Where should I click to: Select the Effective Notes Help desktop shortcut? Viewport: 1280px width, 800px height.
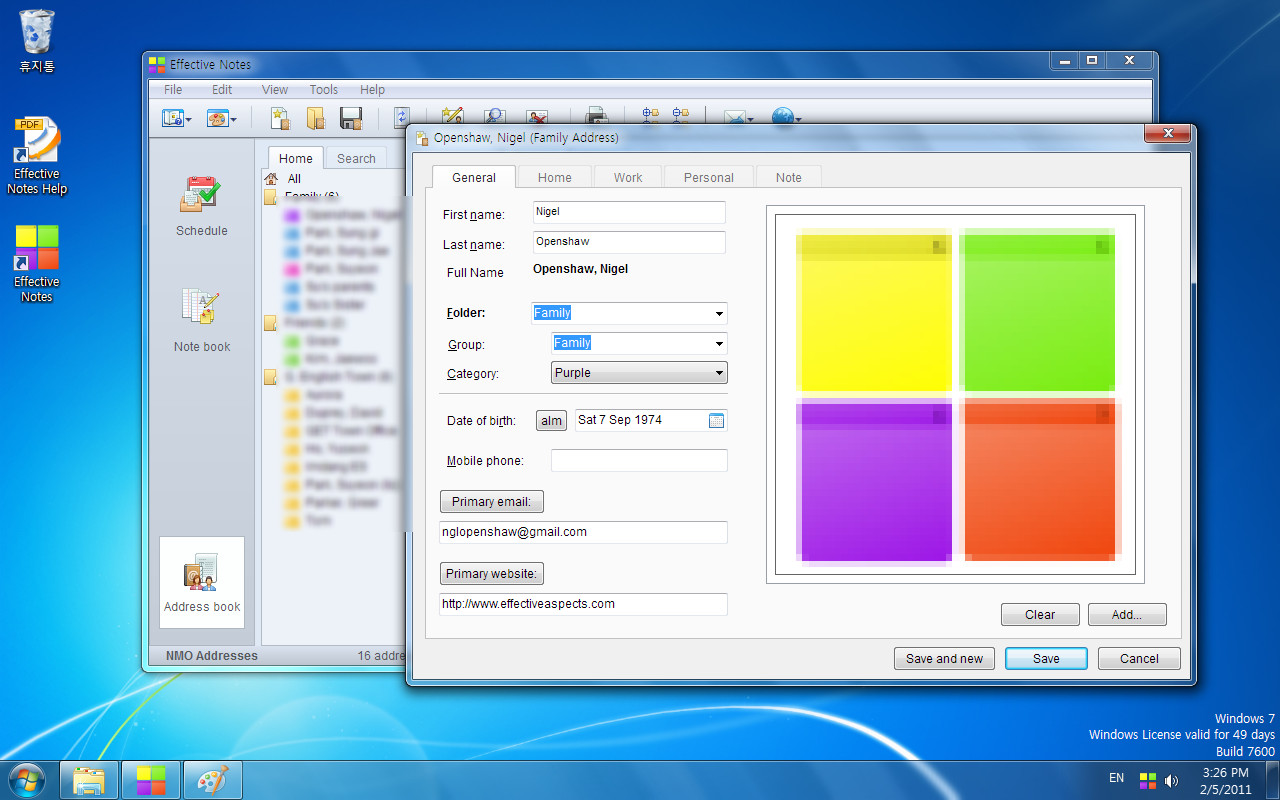37,157
